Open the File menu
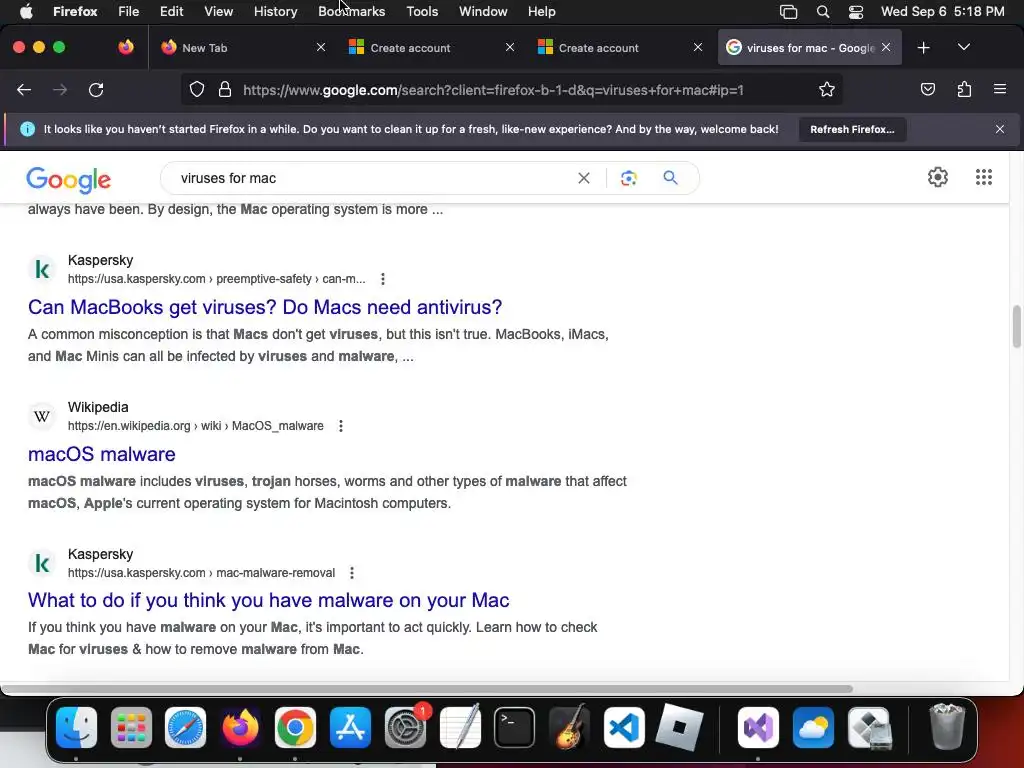1024x768 pixels. pyautogui.click(x=128, y=11)
